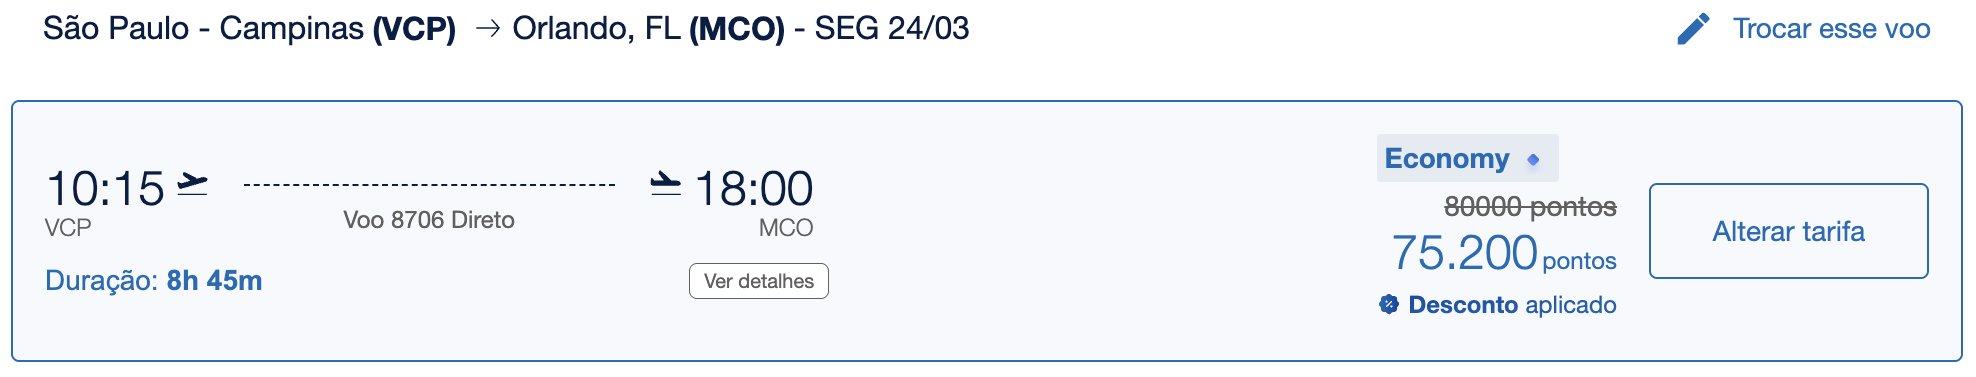Click the SEG 24/03 date text
Viewport: 1976px width, 377px height.
coord(891,29)
